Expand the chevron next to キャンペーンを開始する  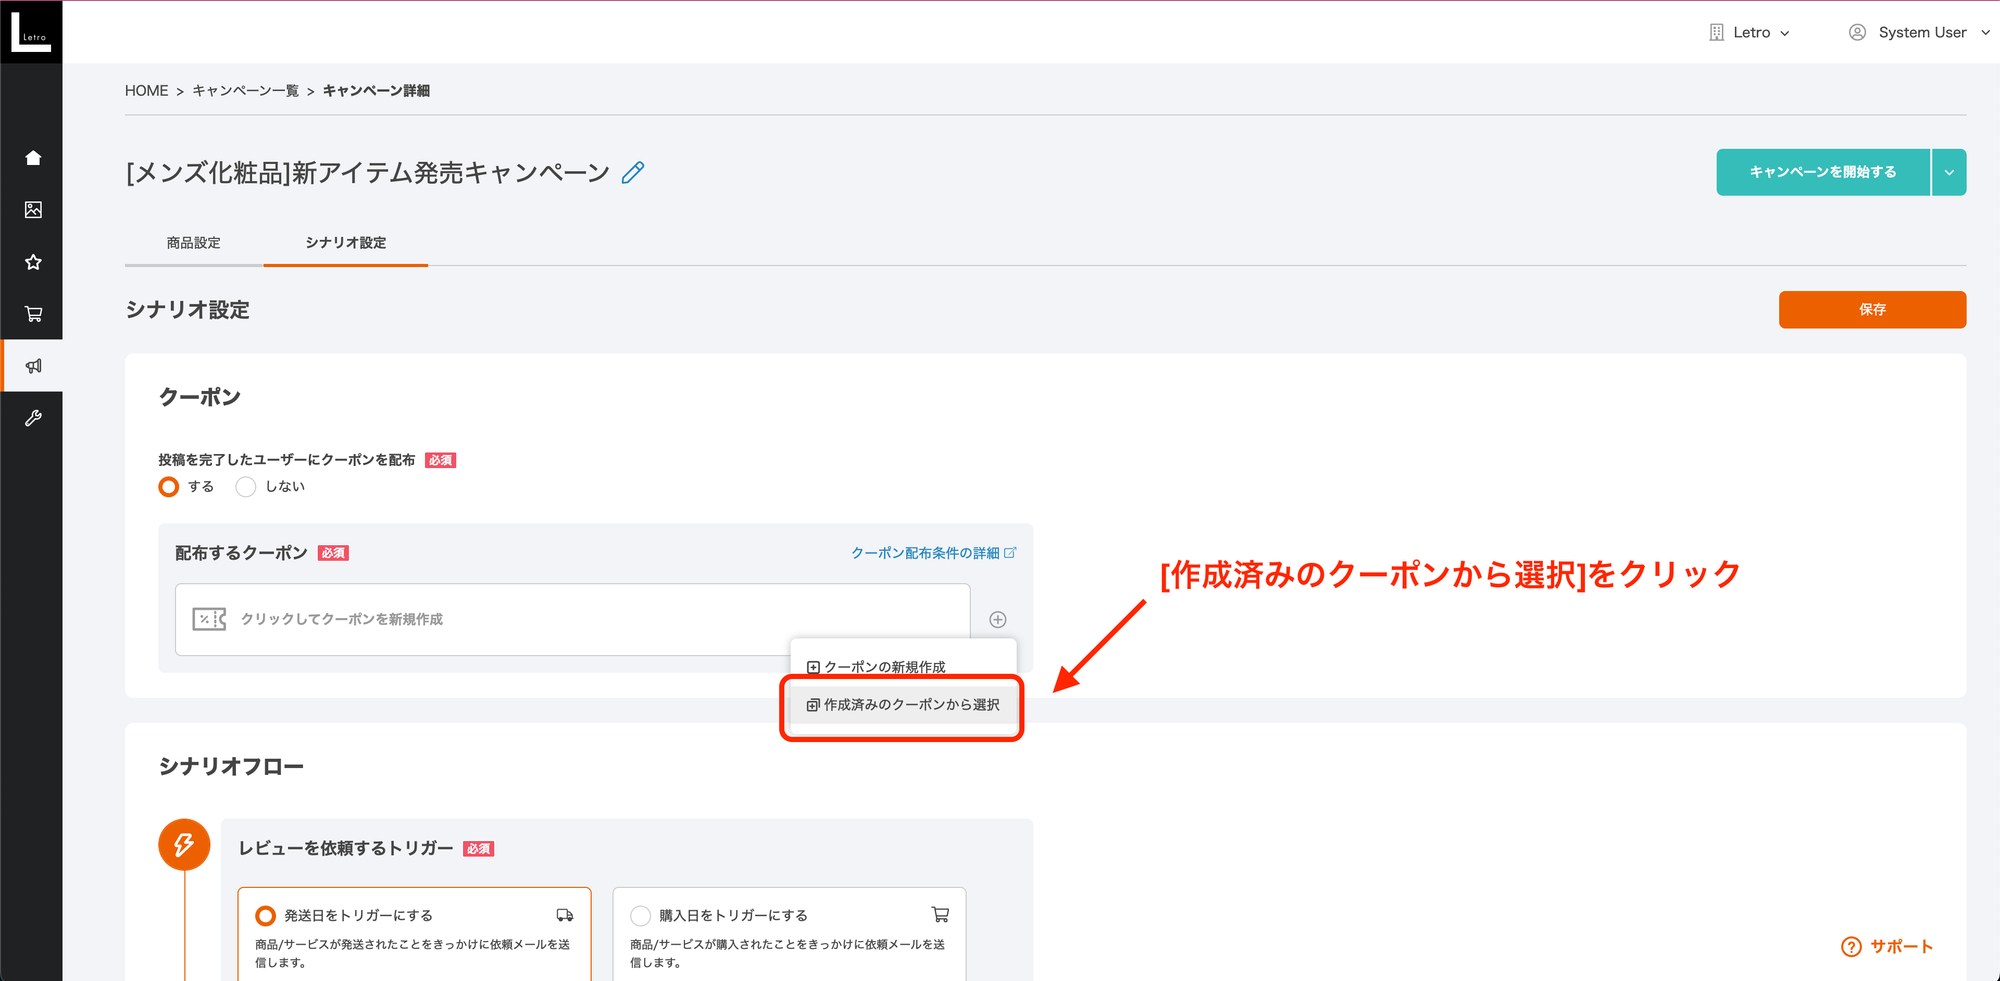tap(1948, 171)
